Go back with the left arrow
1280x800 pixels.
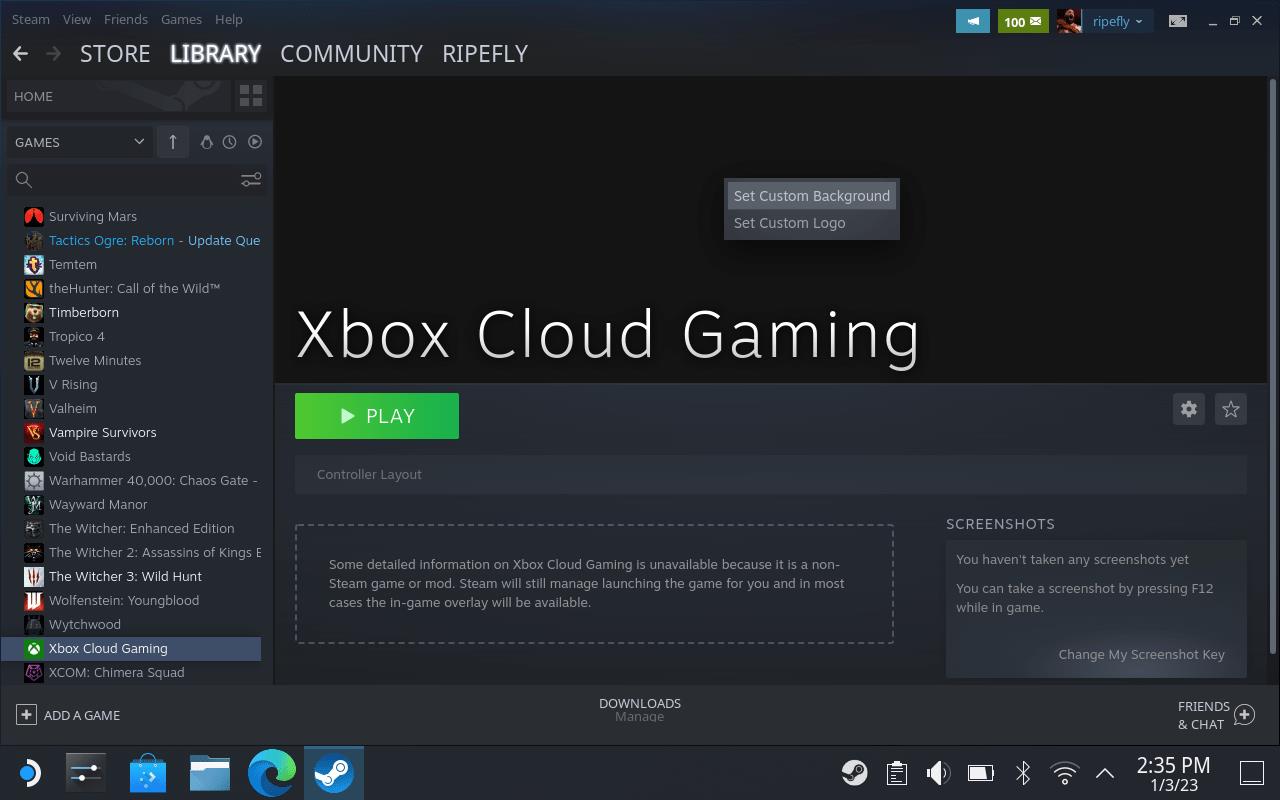click(20, 54)
